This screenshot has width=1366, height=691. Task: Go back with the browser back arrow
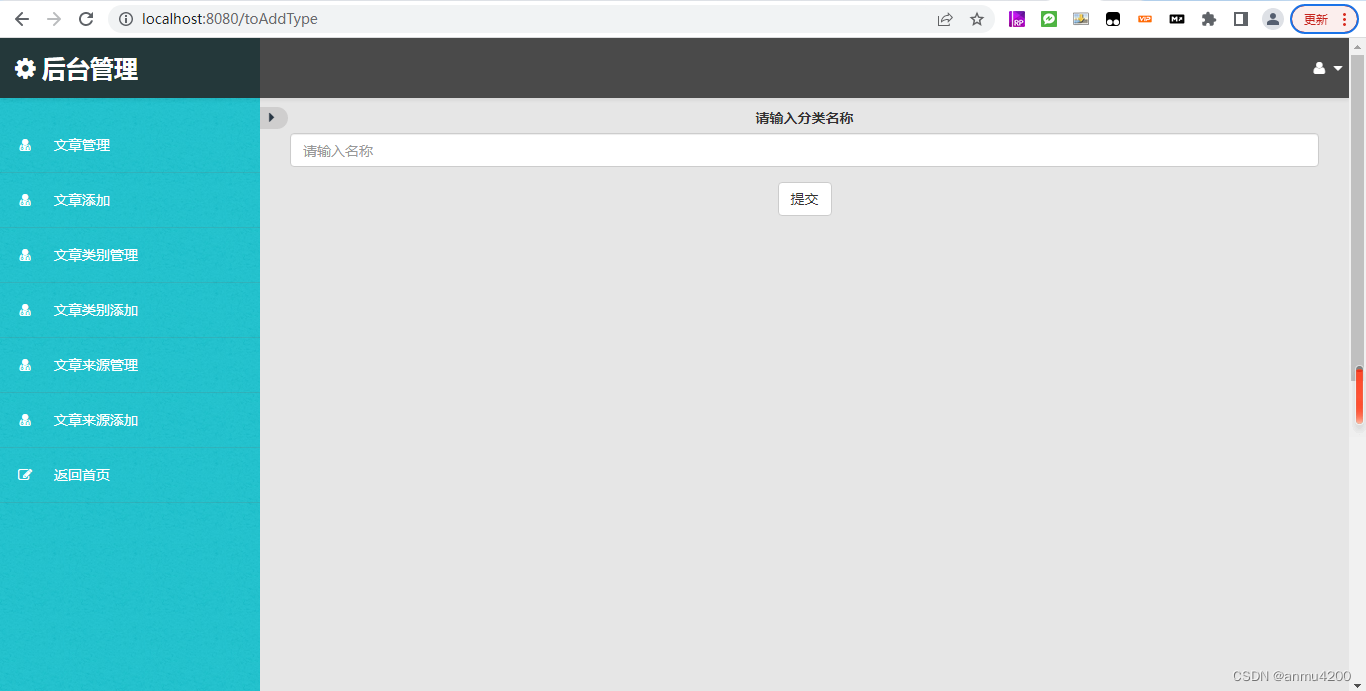pos(21,19)
